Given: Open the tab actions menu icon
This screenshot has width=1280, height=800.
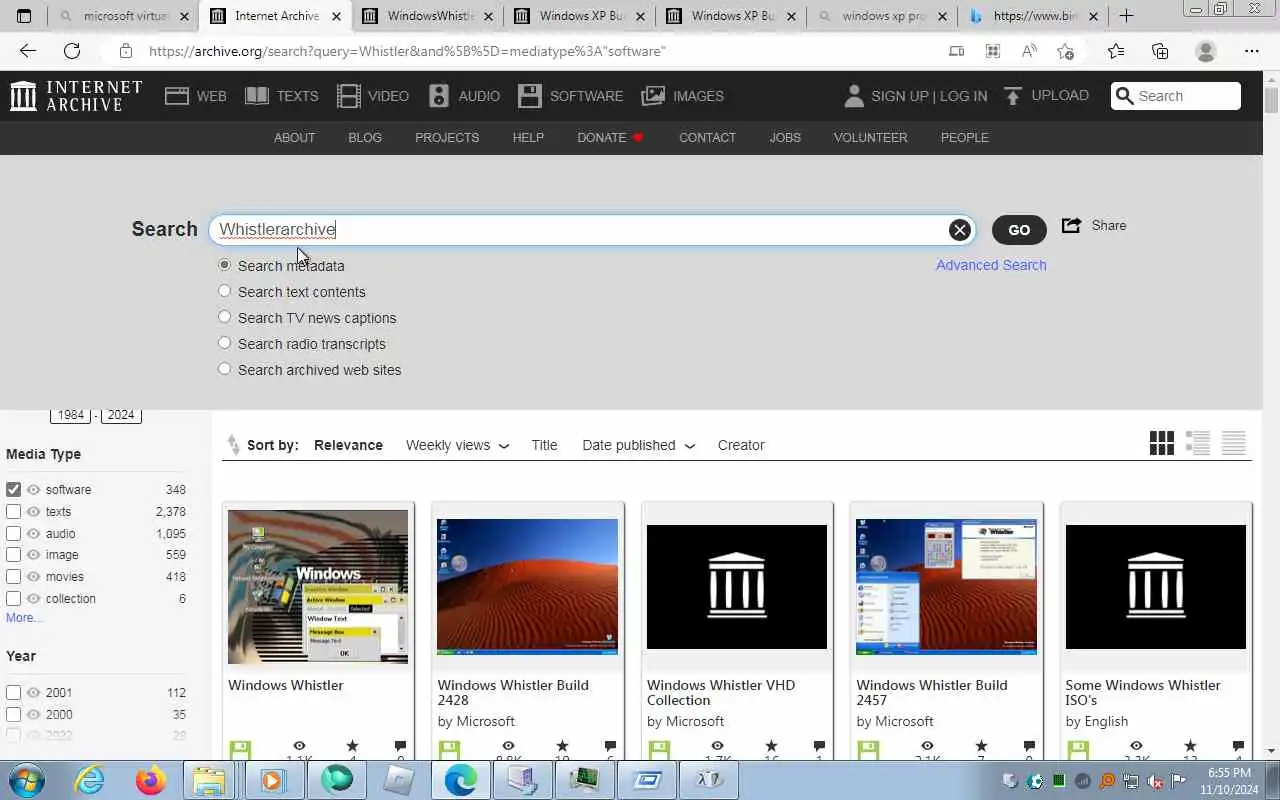Looking at the screenshot, I should [x=24, y=16].
